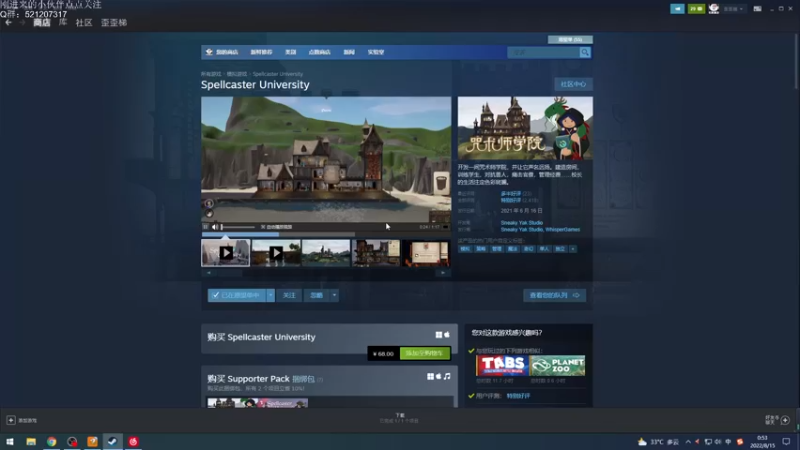Viewport: 800px width, 450px height.
Task: Toggle the autoplay videos checkbox
Action: [x=263, y=227]
